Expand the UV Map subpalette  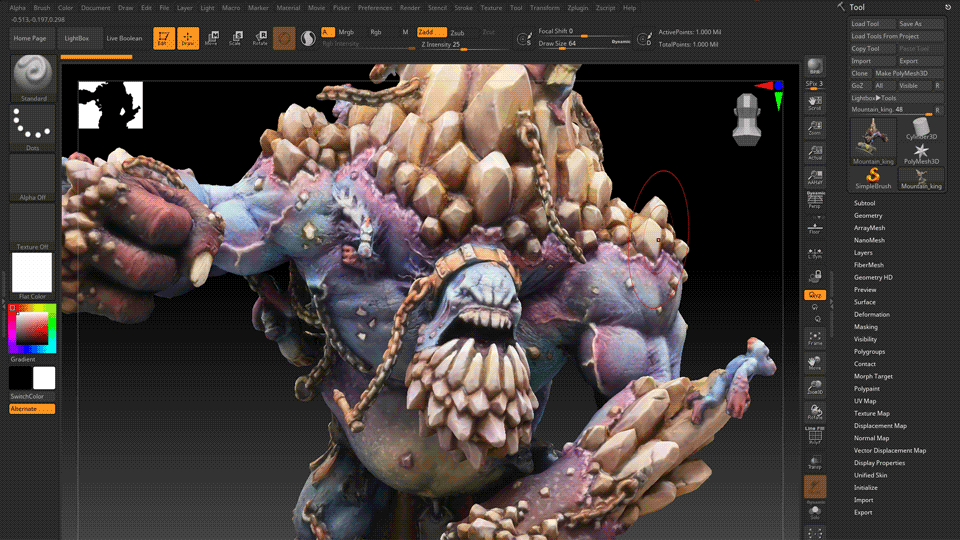tap(864, 401)
